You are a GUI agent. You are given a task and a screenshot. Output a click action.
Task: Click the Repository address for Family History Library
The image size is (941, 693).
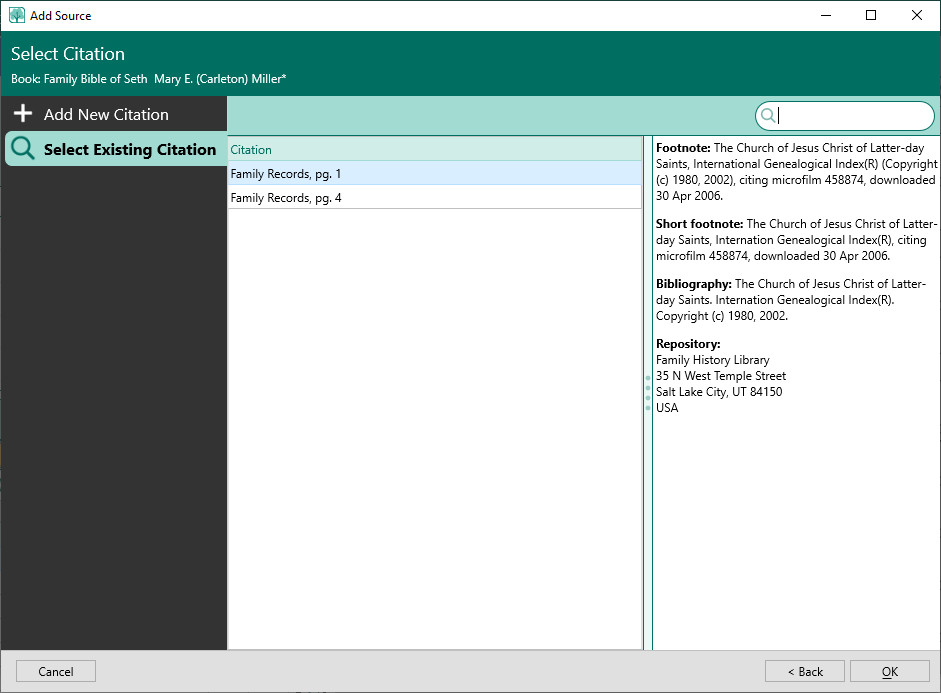point(720,384)
